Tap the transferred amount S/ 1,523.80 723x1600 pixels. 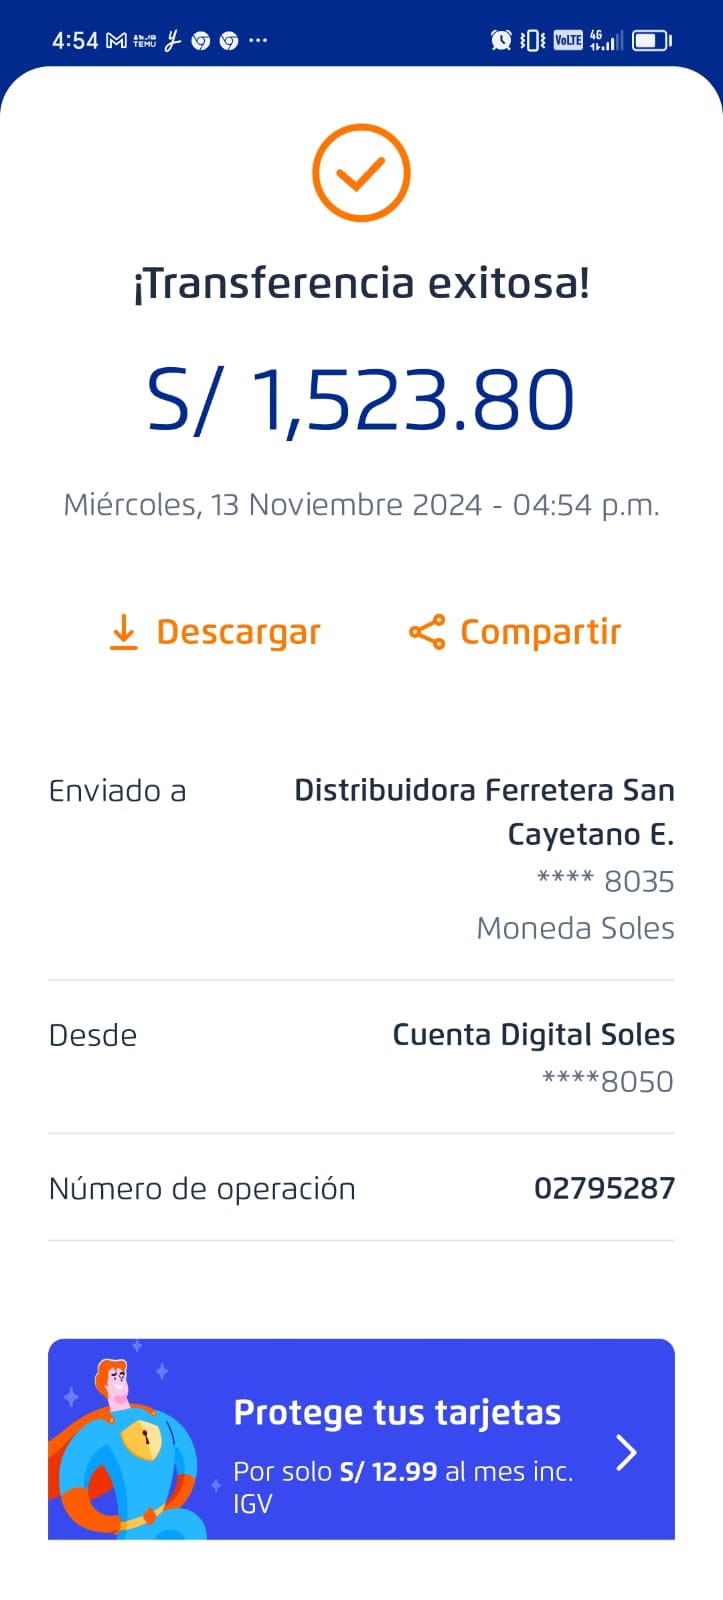click(361, 400)
